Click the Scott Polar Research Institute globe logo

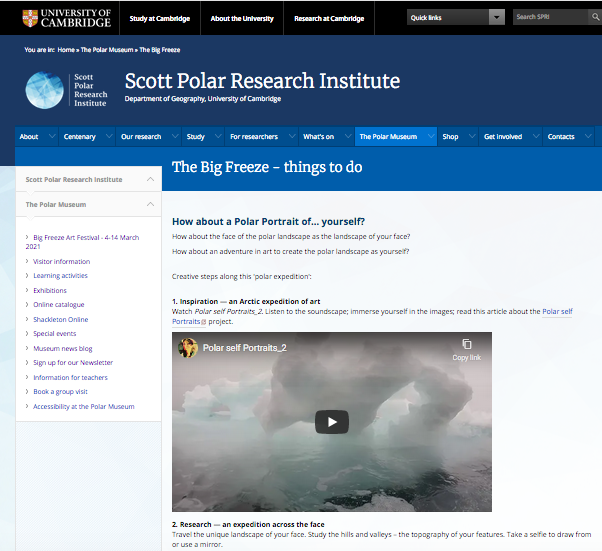pos(45,90)
